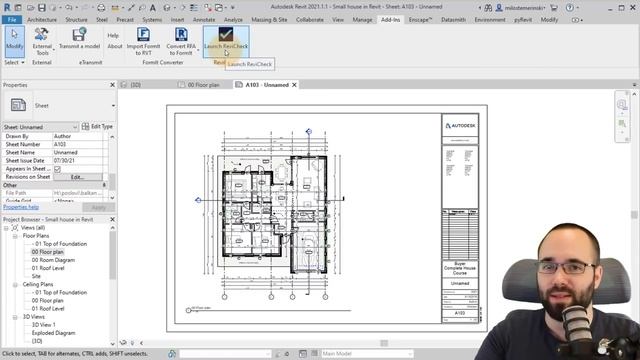Click the Revit application logo
The width and height of the screenshot is (640, 360).
7,7
